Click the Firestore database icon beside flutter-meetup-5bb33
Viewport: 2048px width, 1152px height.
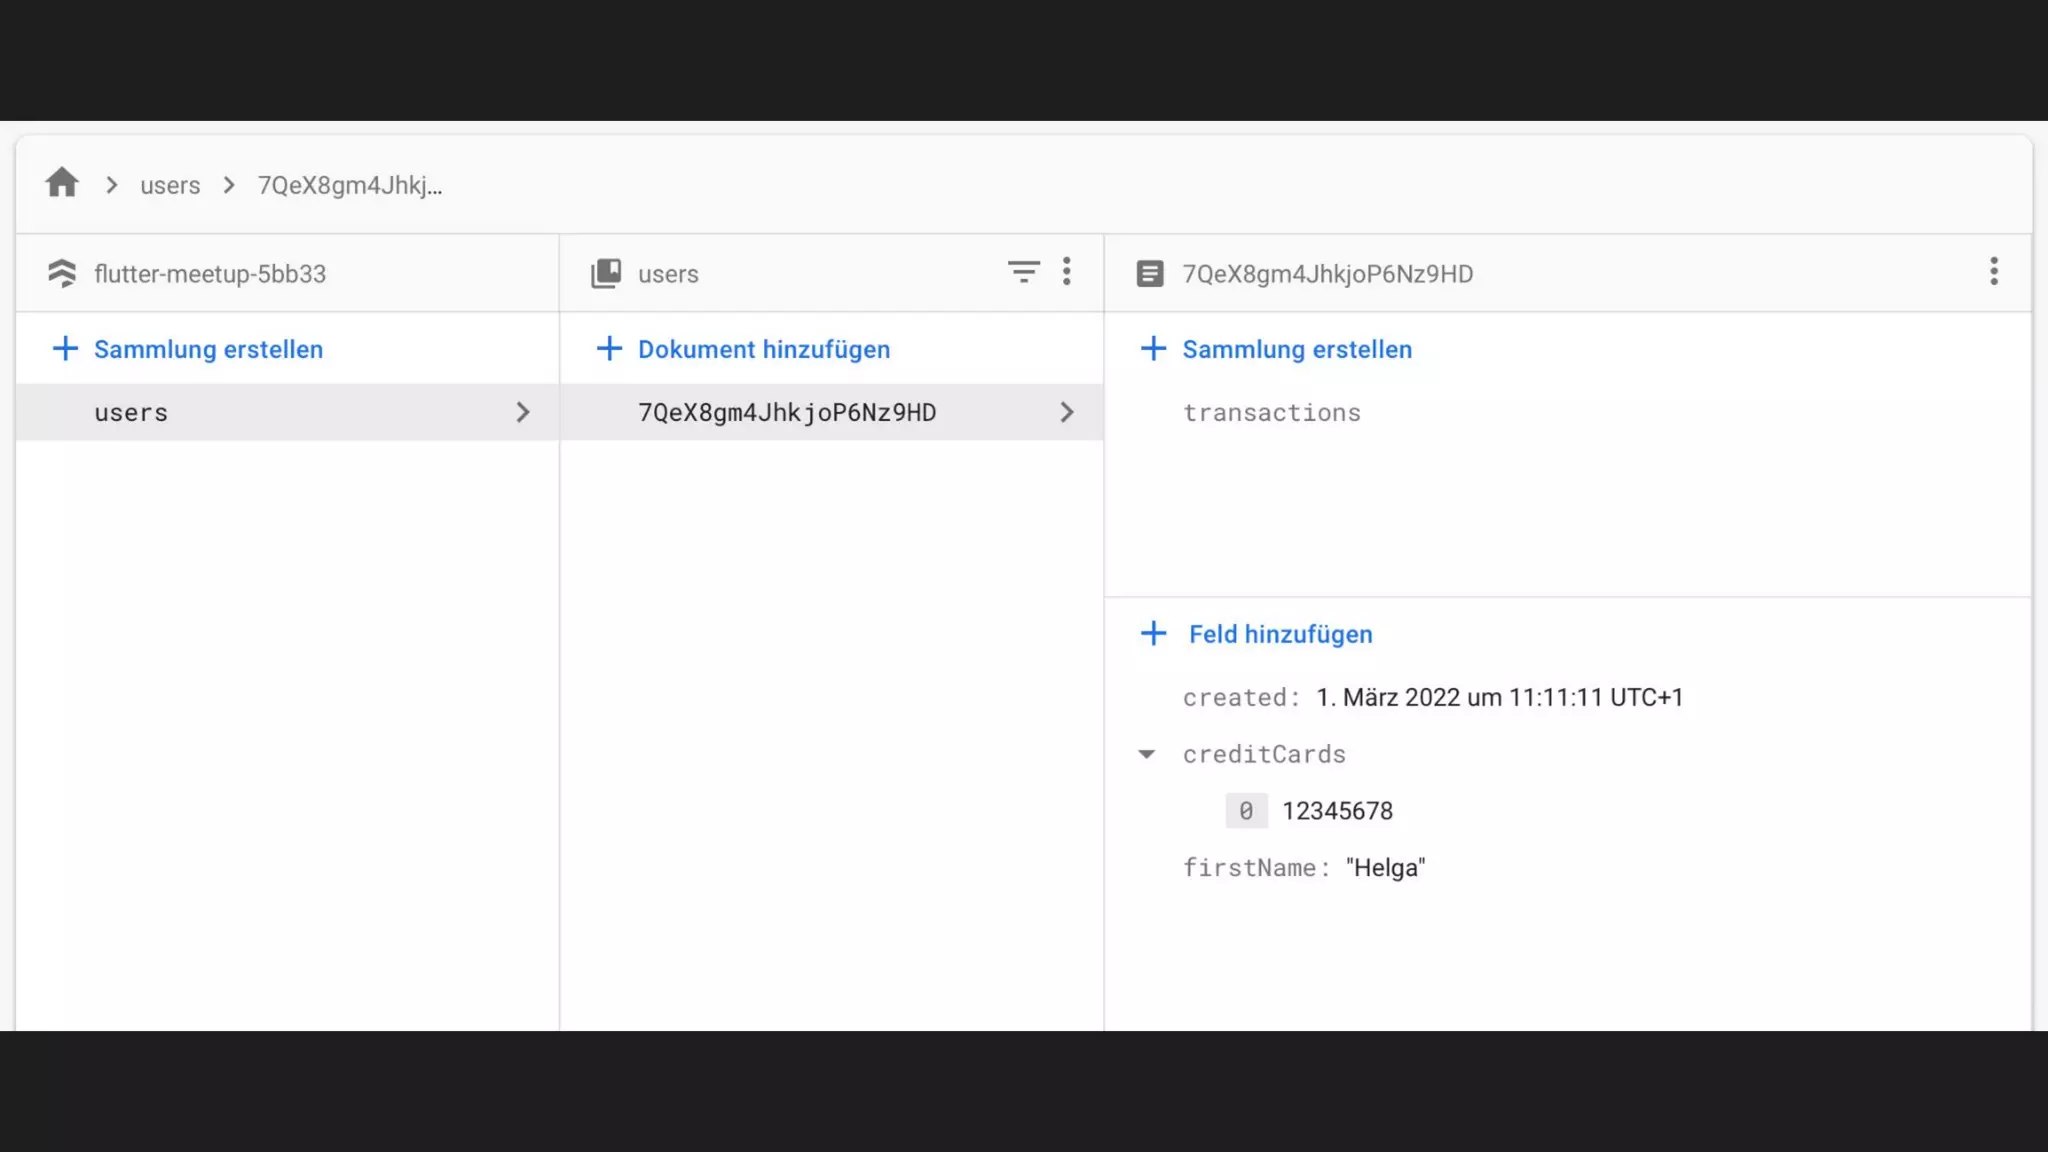(62, 273)
